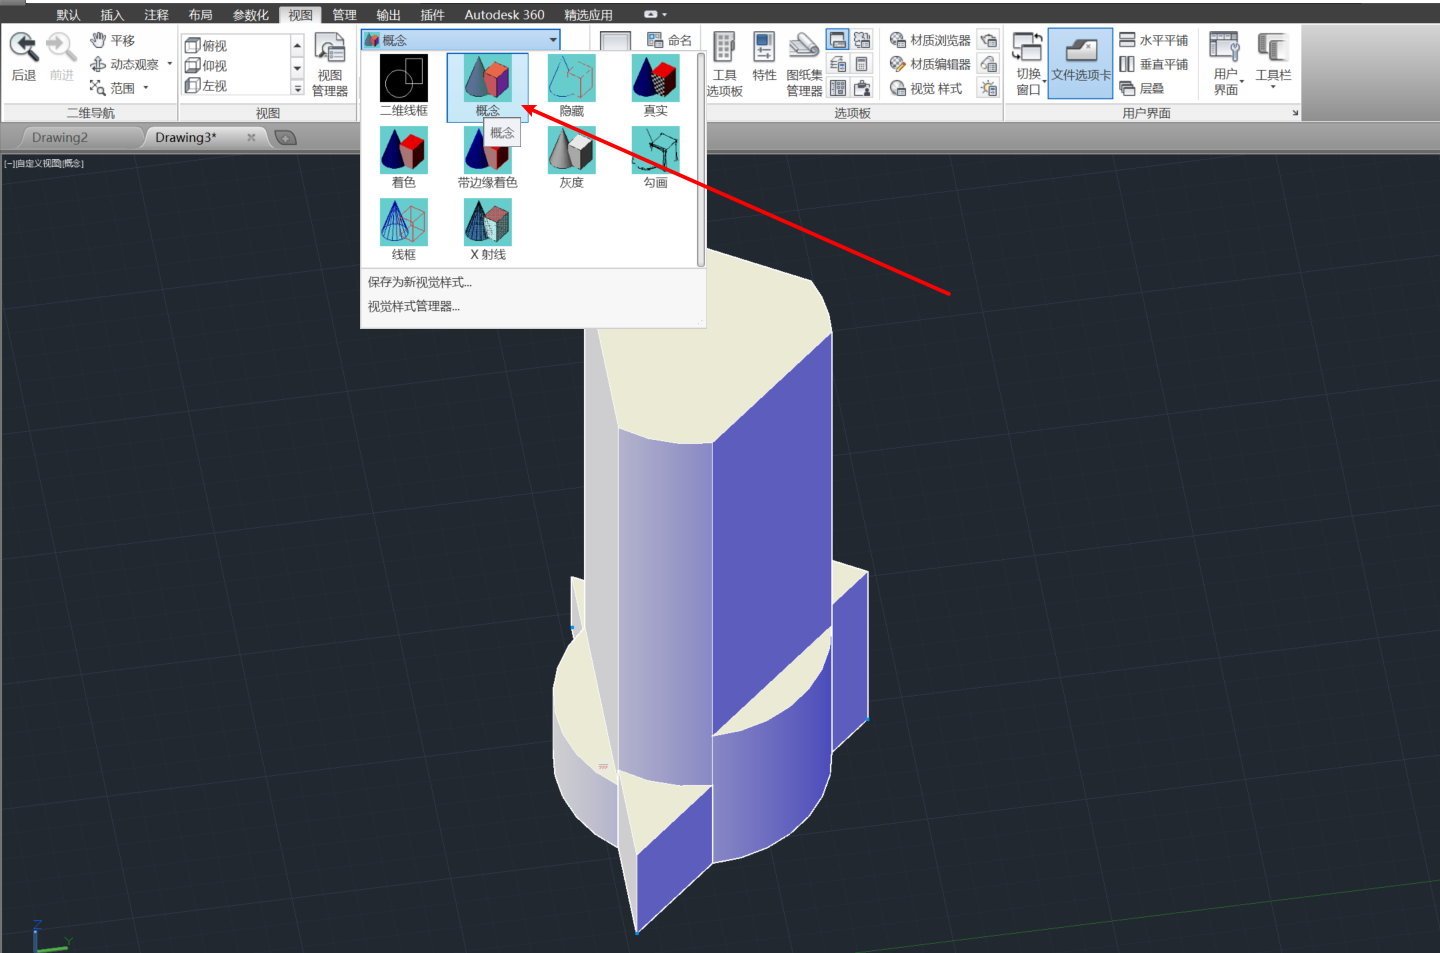Toggle 文件选项卡 (File Tabs) button
The image size is (1440, 953).
[1081, 63]
